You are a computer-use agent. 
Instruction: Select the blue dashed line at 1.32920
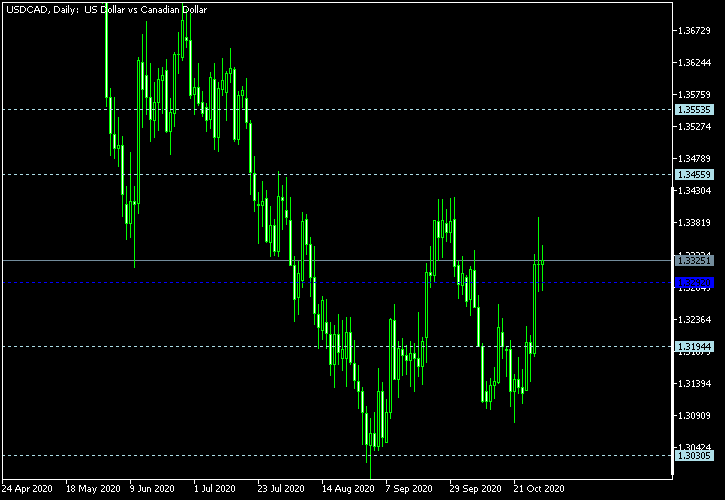[338, 282]
